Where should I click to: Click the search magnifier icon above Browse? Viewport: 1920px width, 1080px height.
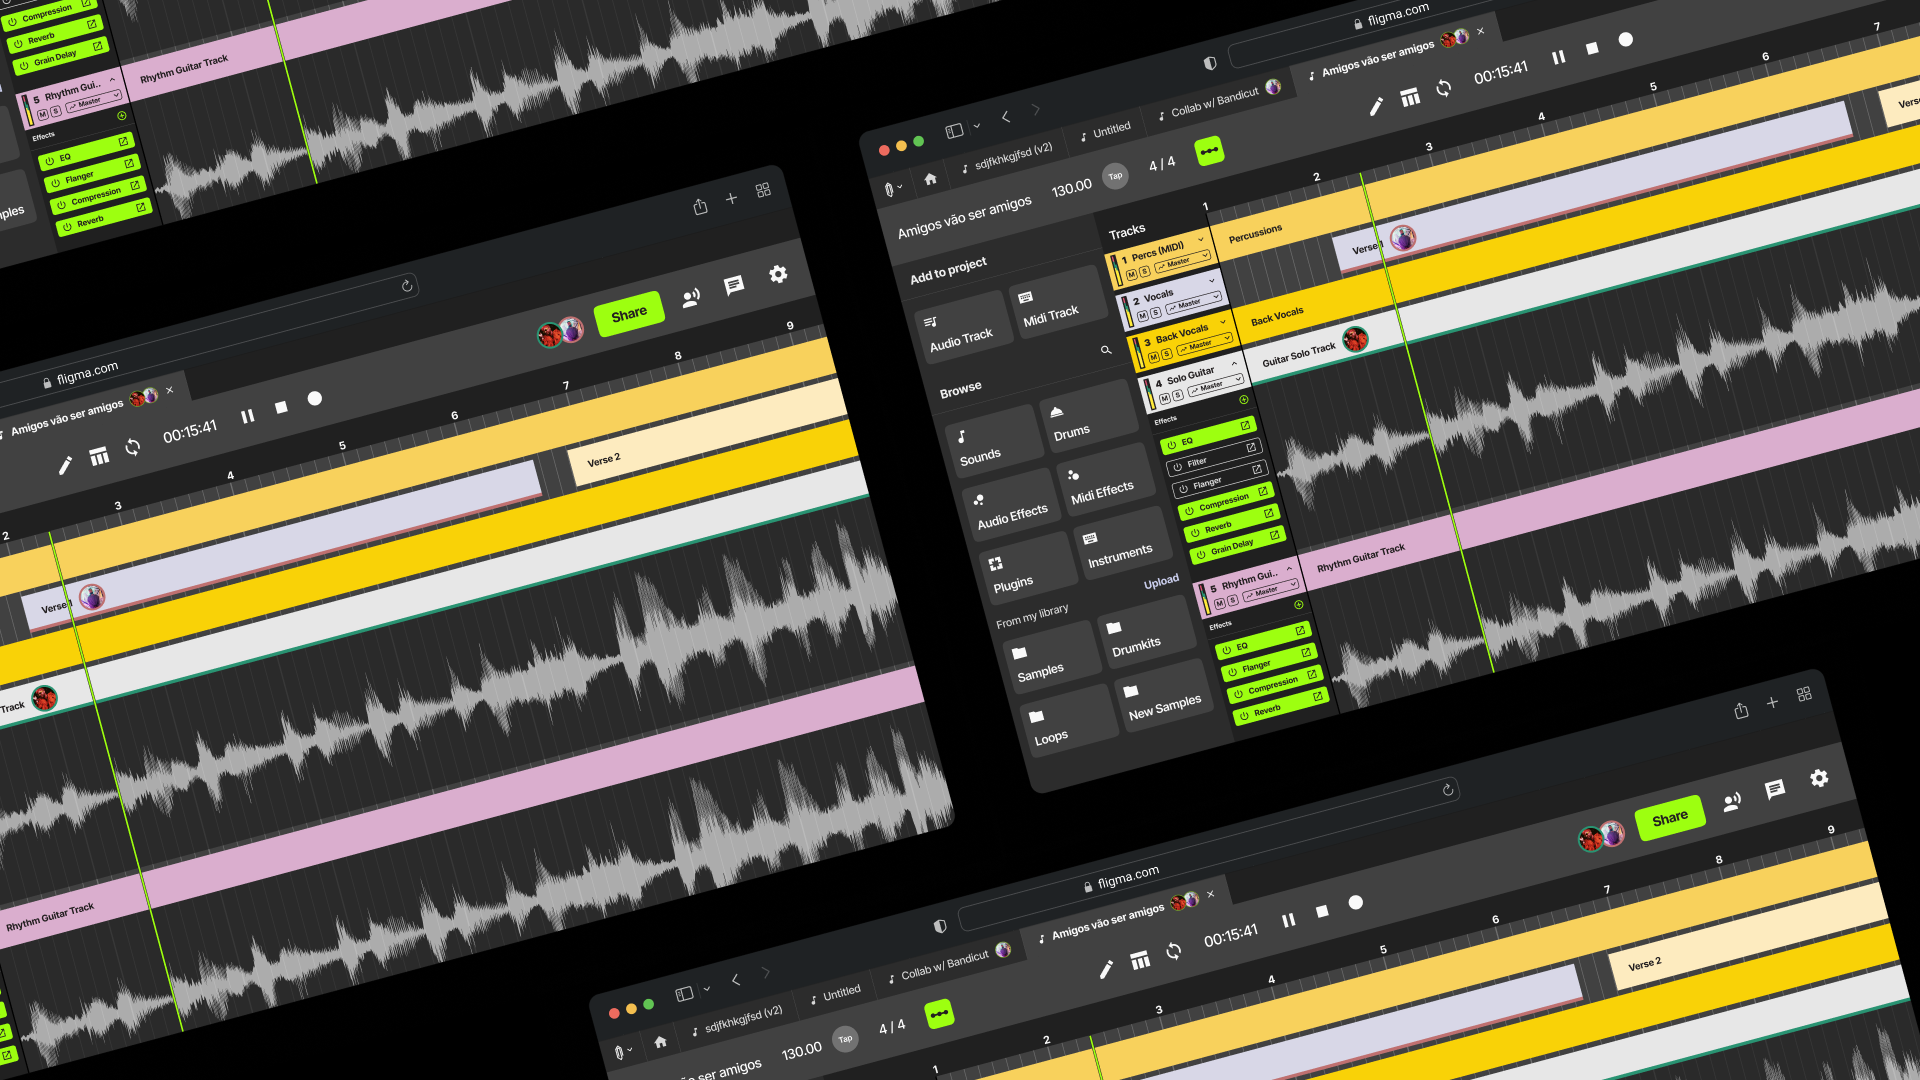point(1106,350)
